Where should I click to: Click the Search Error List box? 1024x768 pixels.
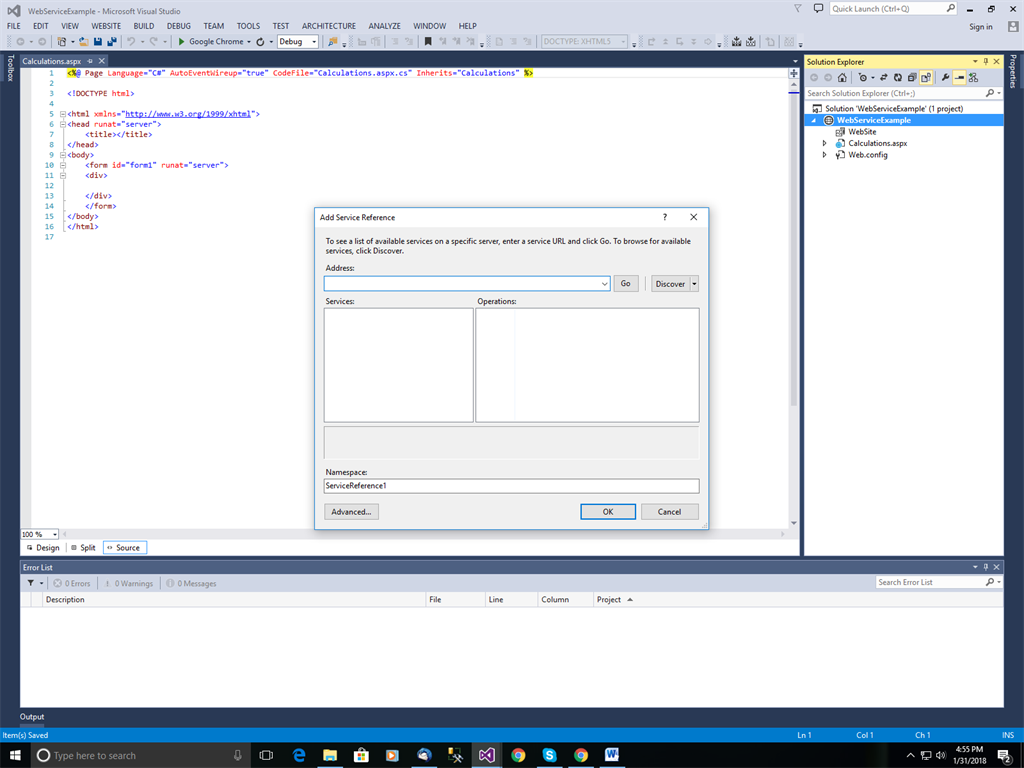[x=932, y=582]
